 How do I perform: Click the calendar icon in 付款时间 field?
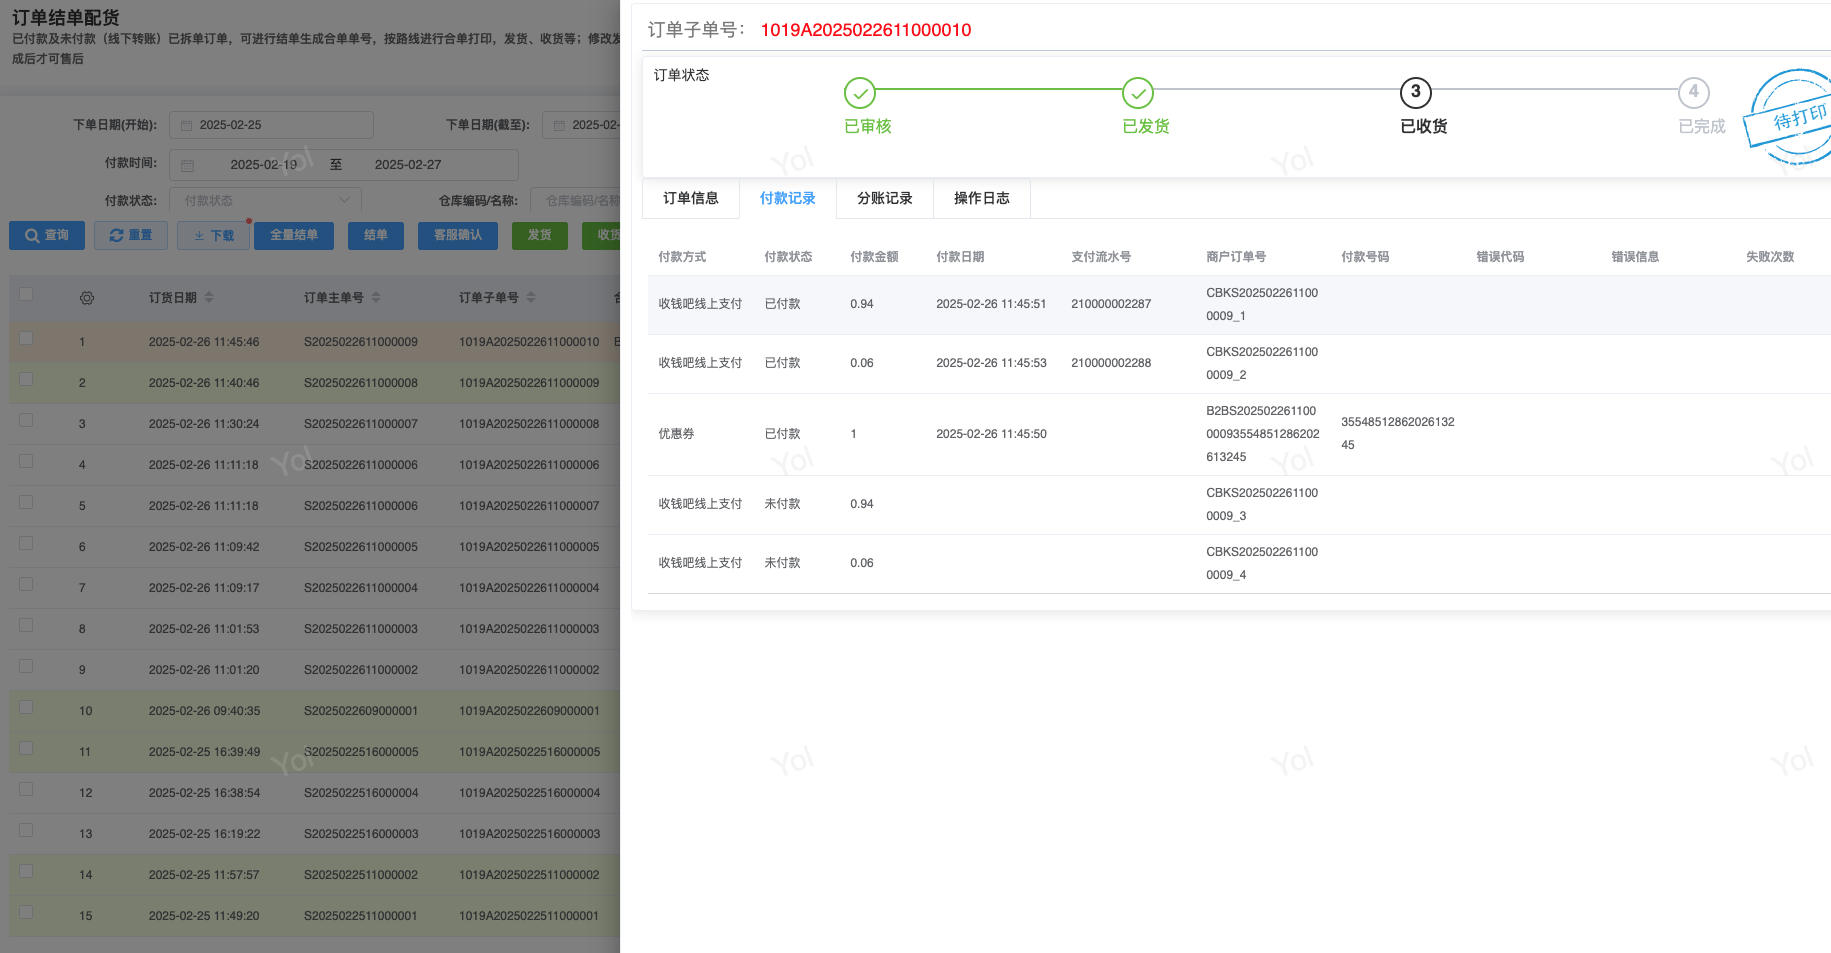(x=187, y=165)
